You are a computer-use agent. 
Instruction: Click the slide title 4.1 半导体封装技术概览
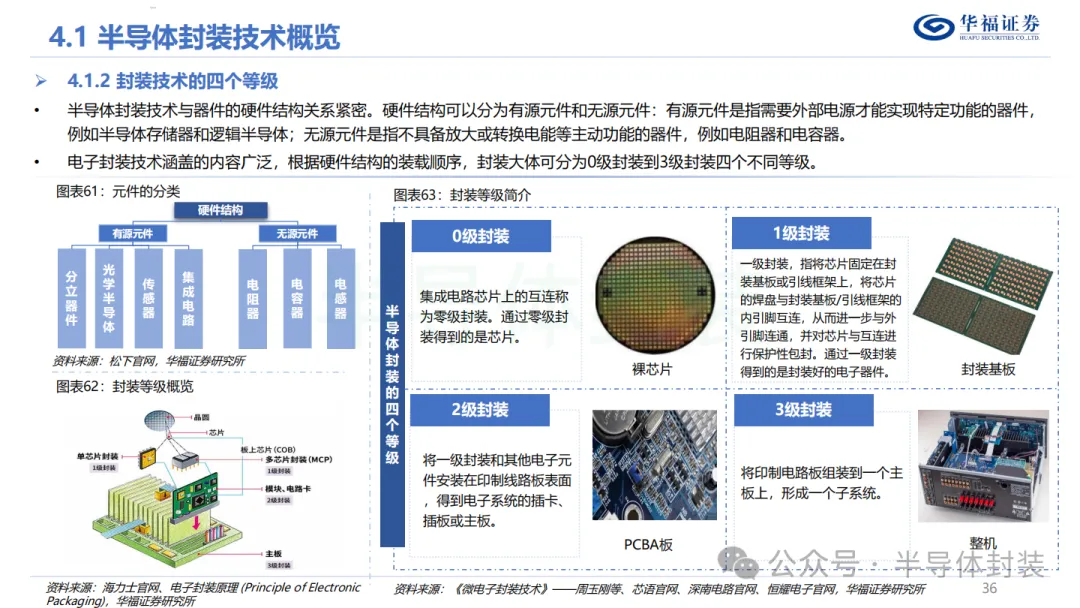click(194, 37)
